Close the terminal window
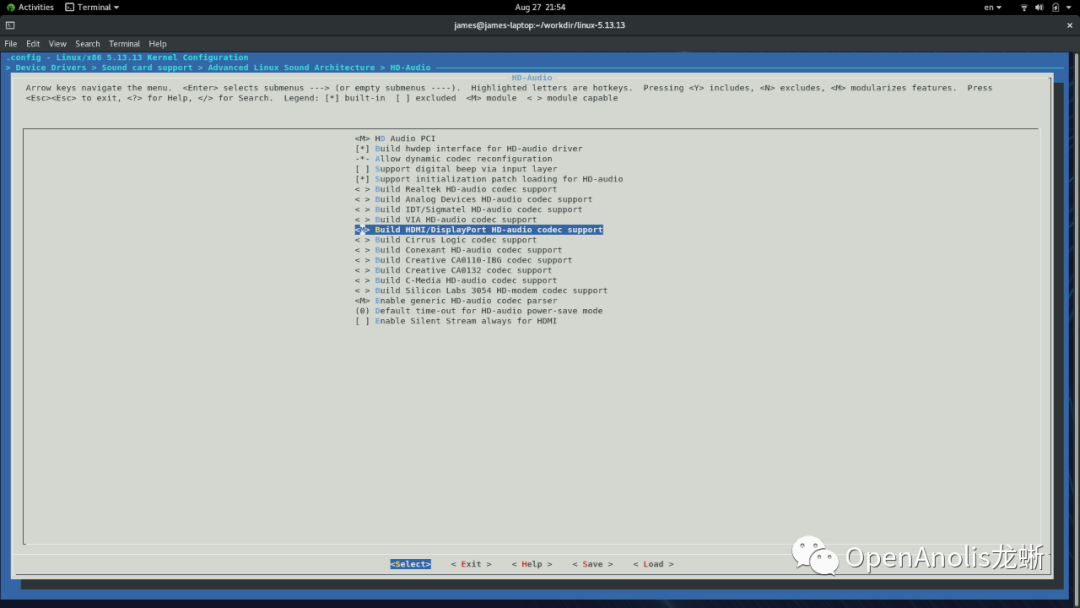The height and width of the screenshot is (608, 1080). click(1070, 25)
